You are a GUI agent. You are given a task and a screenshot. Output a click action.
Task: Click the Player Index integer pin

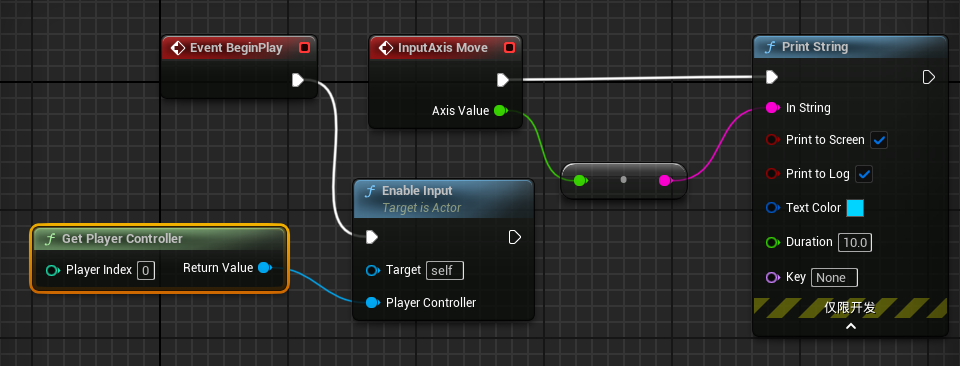tap(53, 271)
